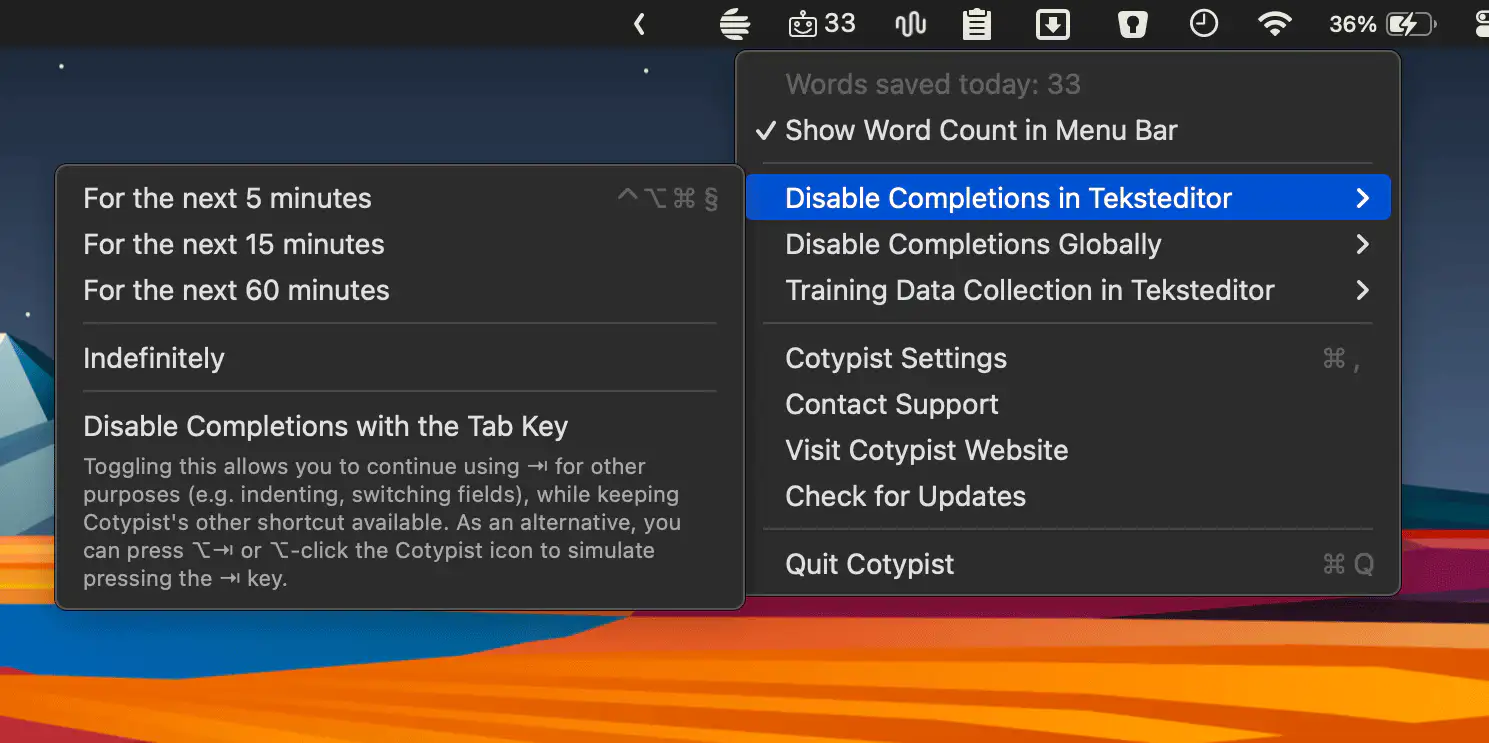1489x743 pixels.
Task: Open the clipboard manager menu bar icon
Action: click(976, 24)
